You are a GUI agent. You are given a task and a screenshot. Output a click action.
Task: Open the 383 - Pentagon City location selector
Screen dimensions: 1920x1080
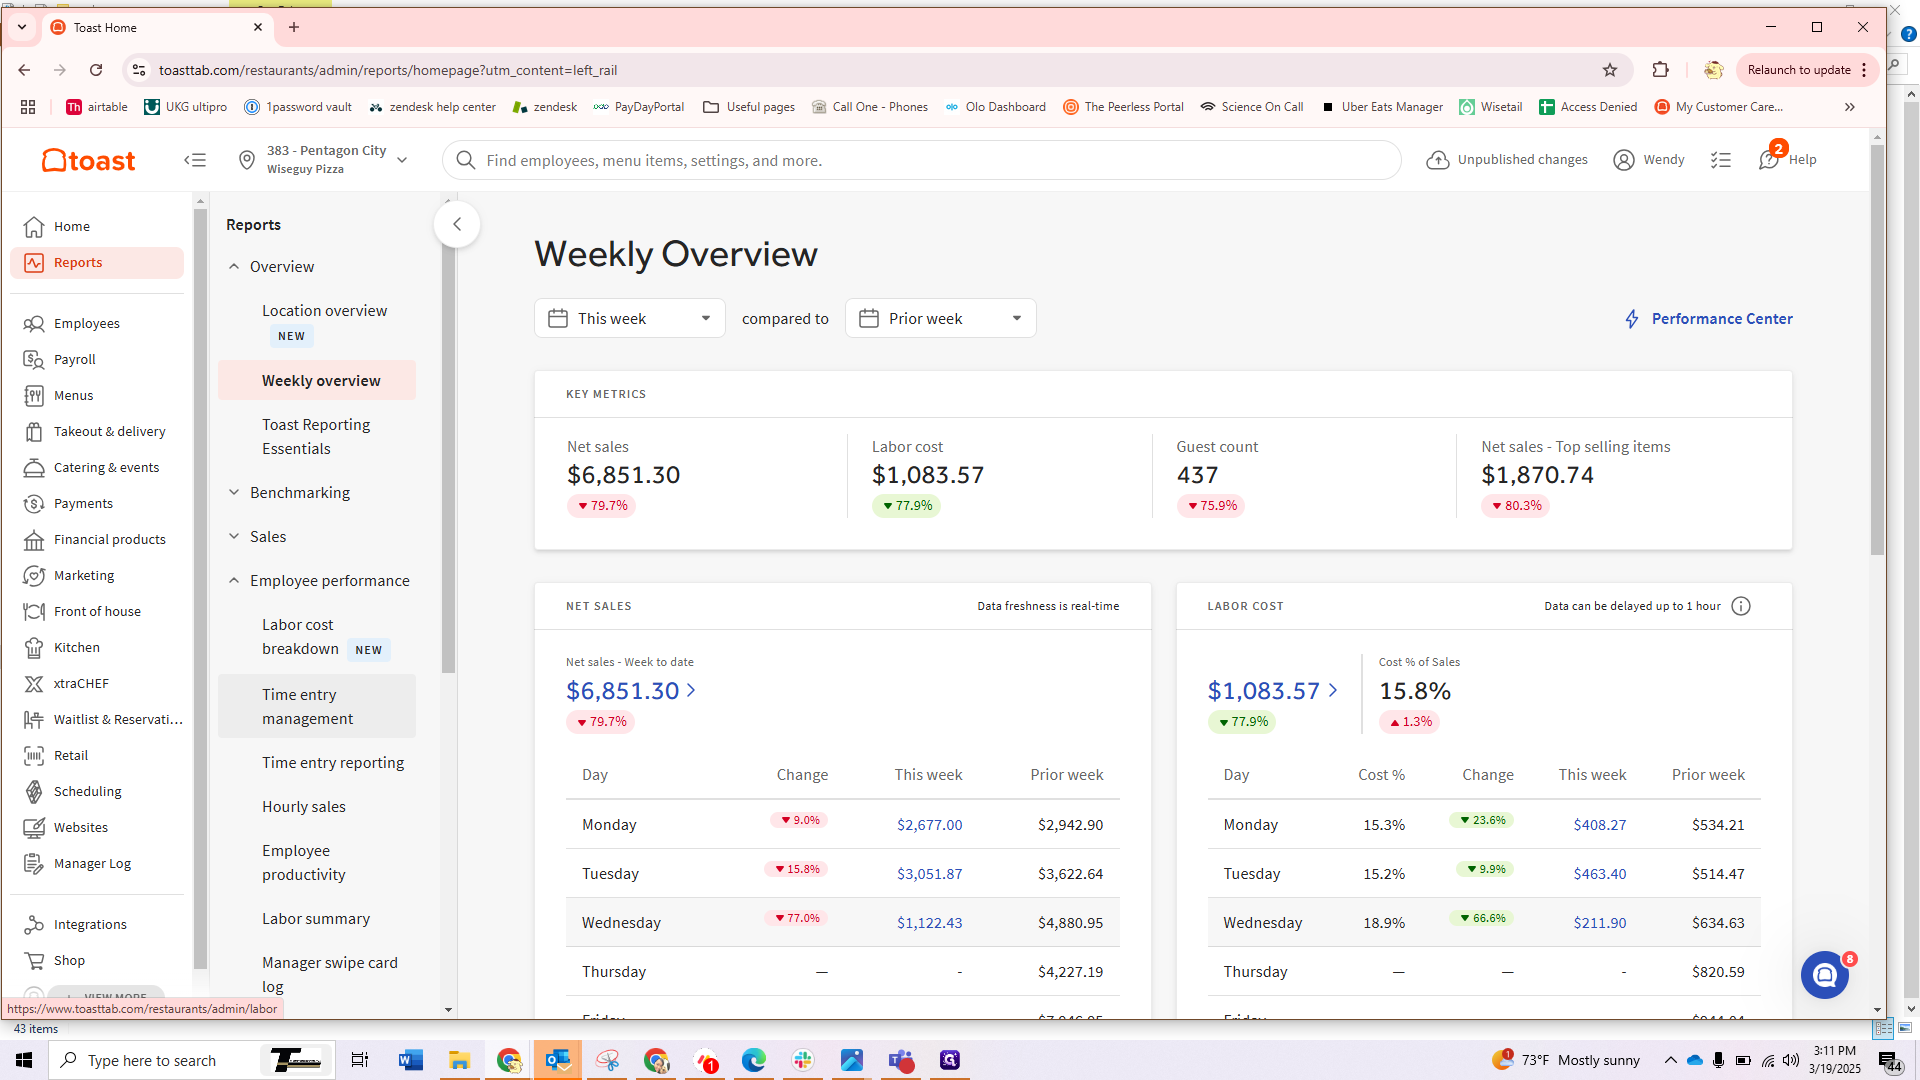pyautogui.click(x=324, y=160)
